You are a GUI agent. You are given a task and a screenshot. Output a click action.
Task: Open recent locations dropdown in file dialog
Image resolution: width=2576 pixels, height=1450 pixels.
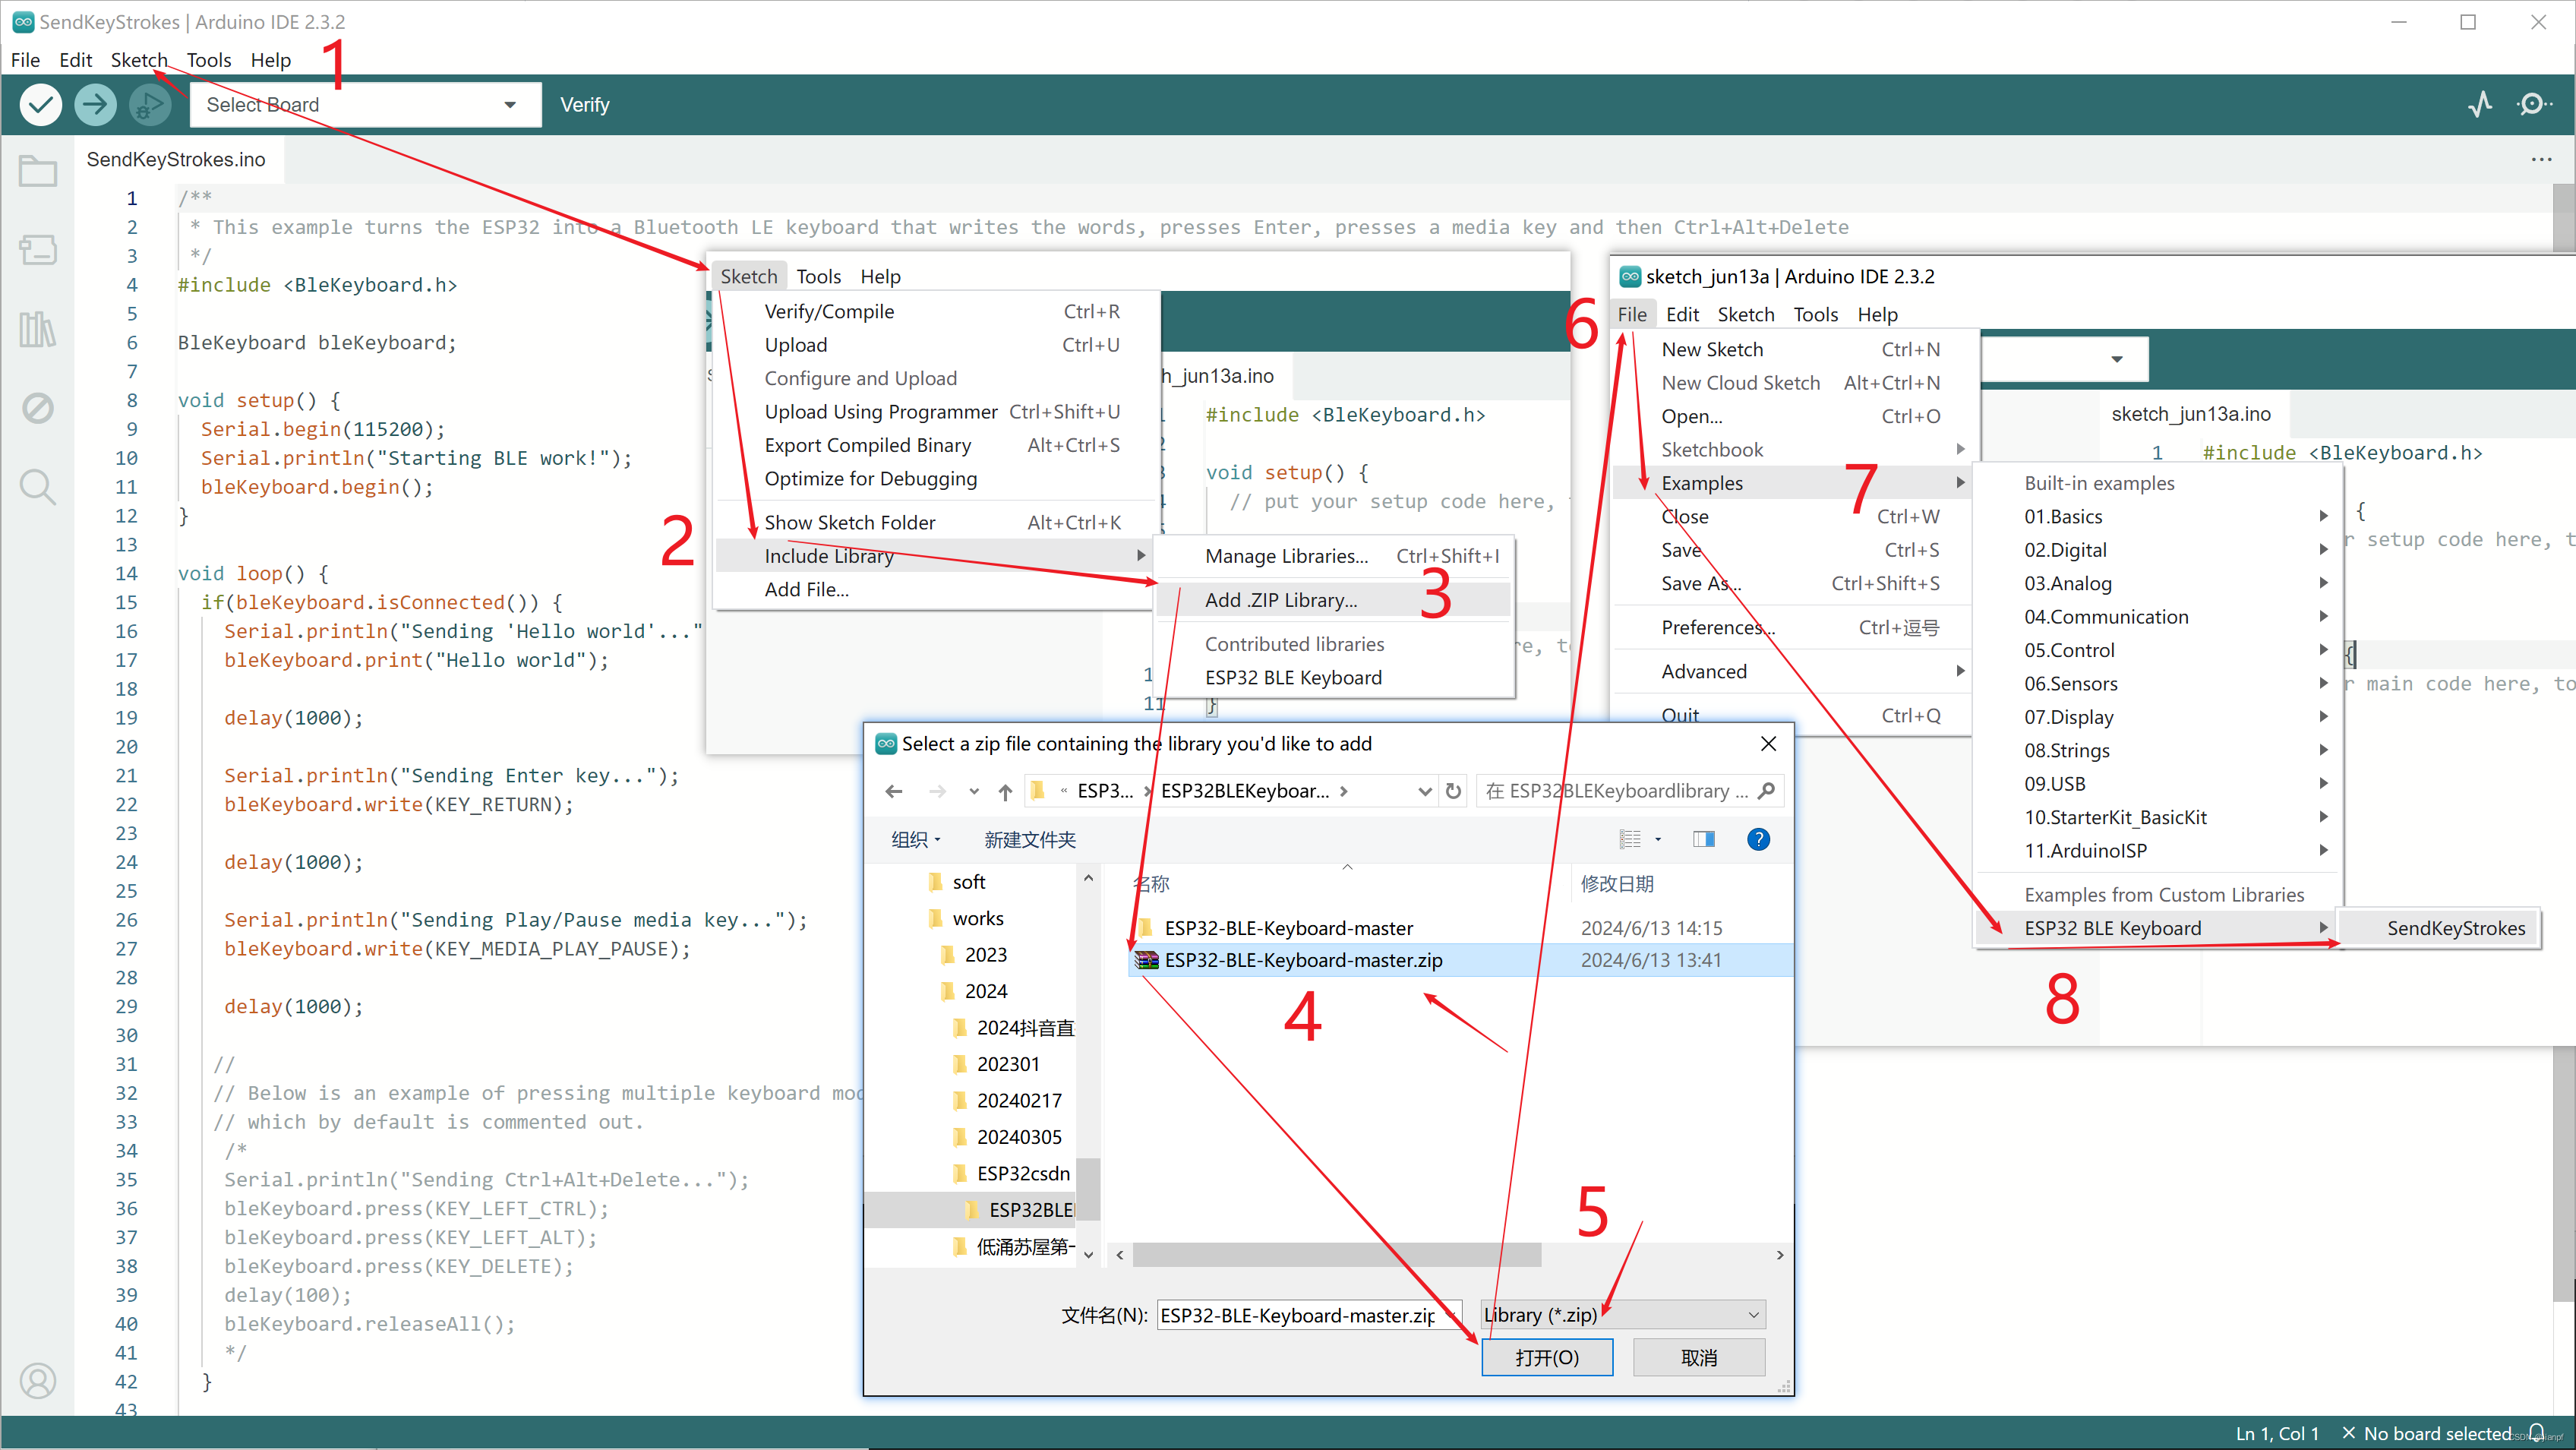tap(974, 791)
